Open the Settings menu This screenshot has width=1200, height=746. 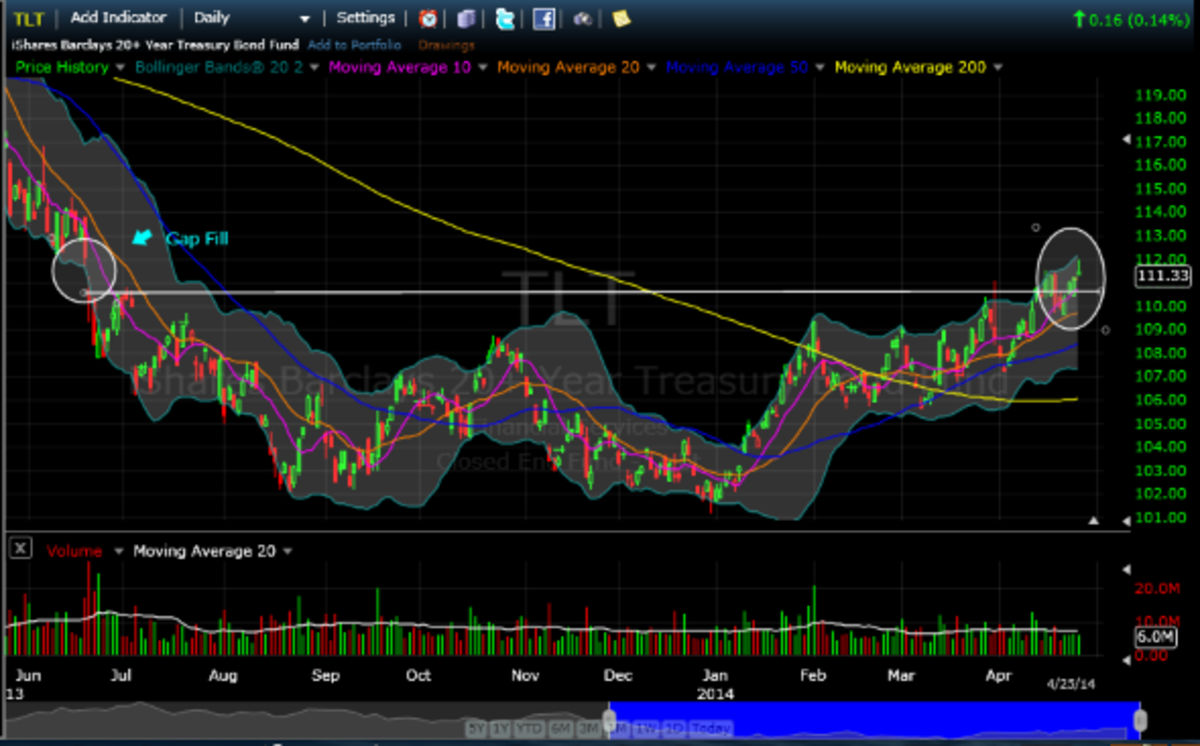click(x=365, y=18)
